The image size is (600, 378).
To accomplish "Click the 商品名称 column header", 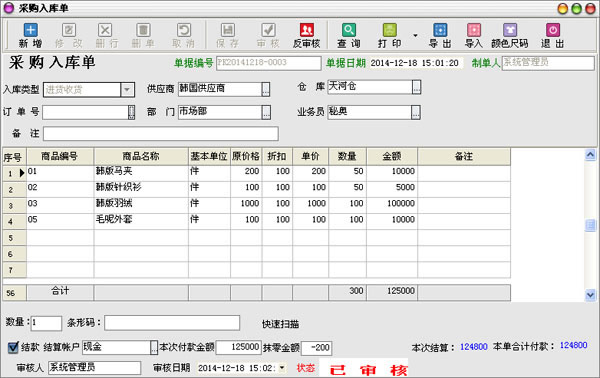I will pos(141,156).
